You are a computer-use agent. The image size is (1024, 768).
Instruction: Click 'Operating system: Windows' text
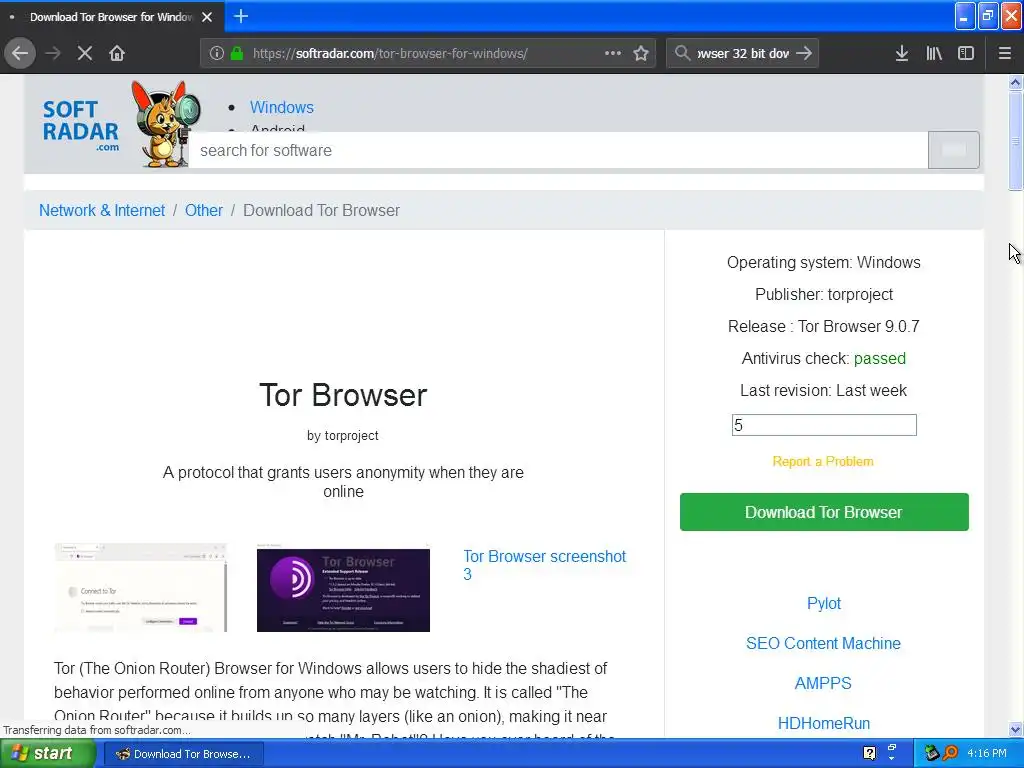click(x=824, y=263)
